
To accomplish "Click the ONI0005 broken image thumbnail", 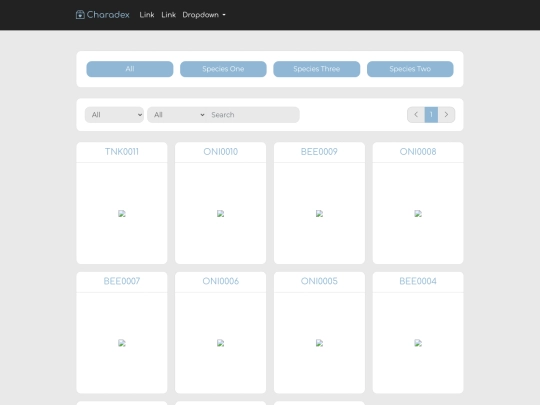I will pyautogui.click(x=319, y=343).
